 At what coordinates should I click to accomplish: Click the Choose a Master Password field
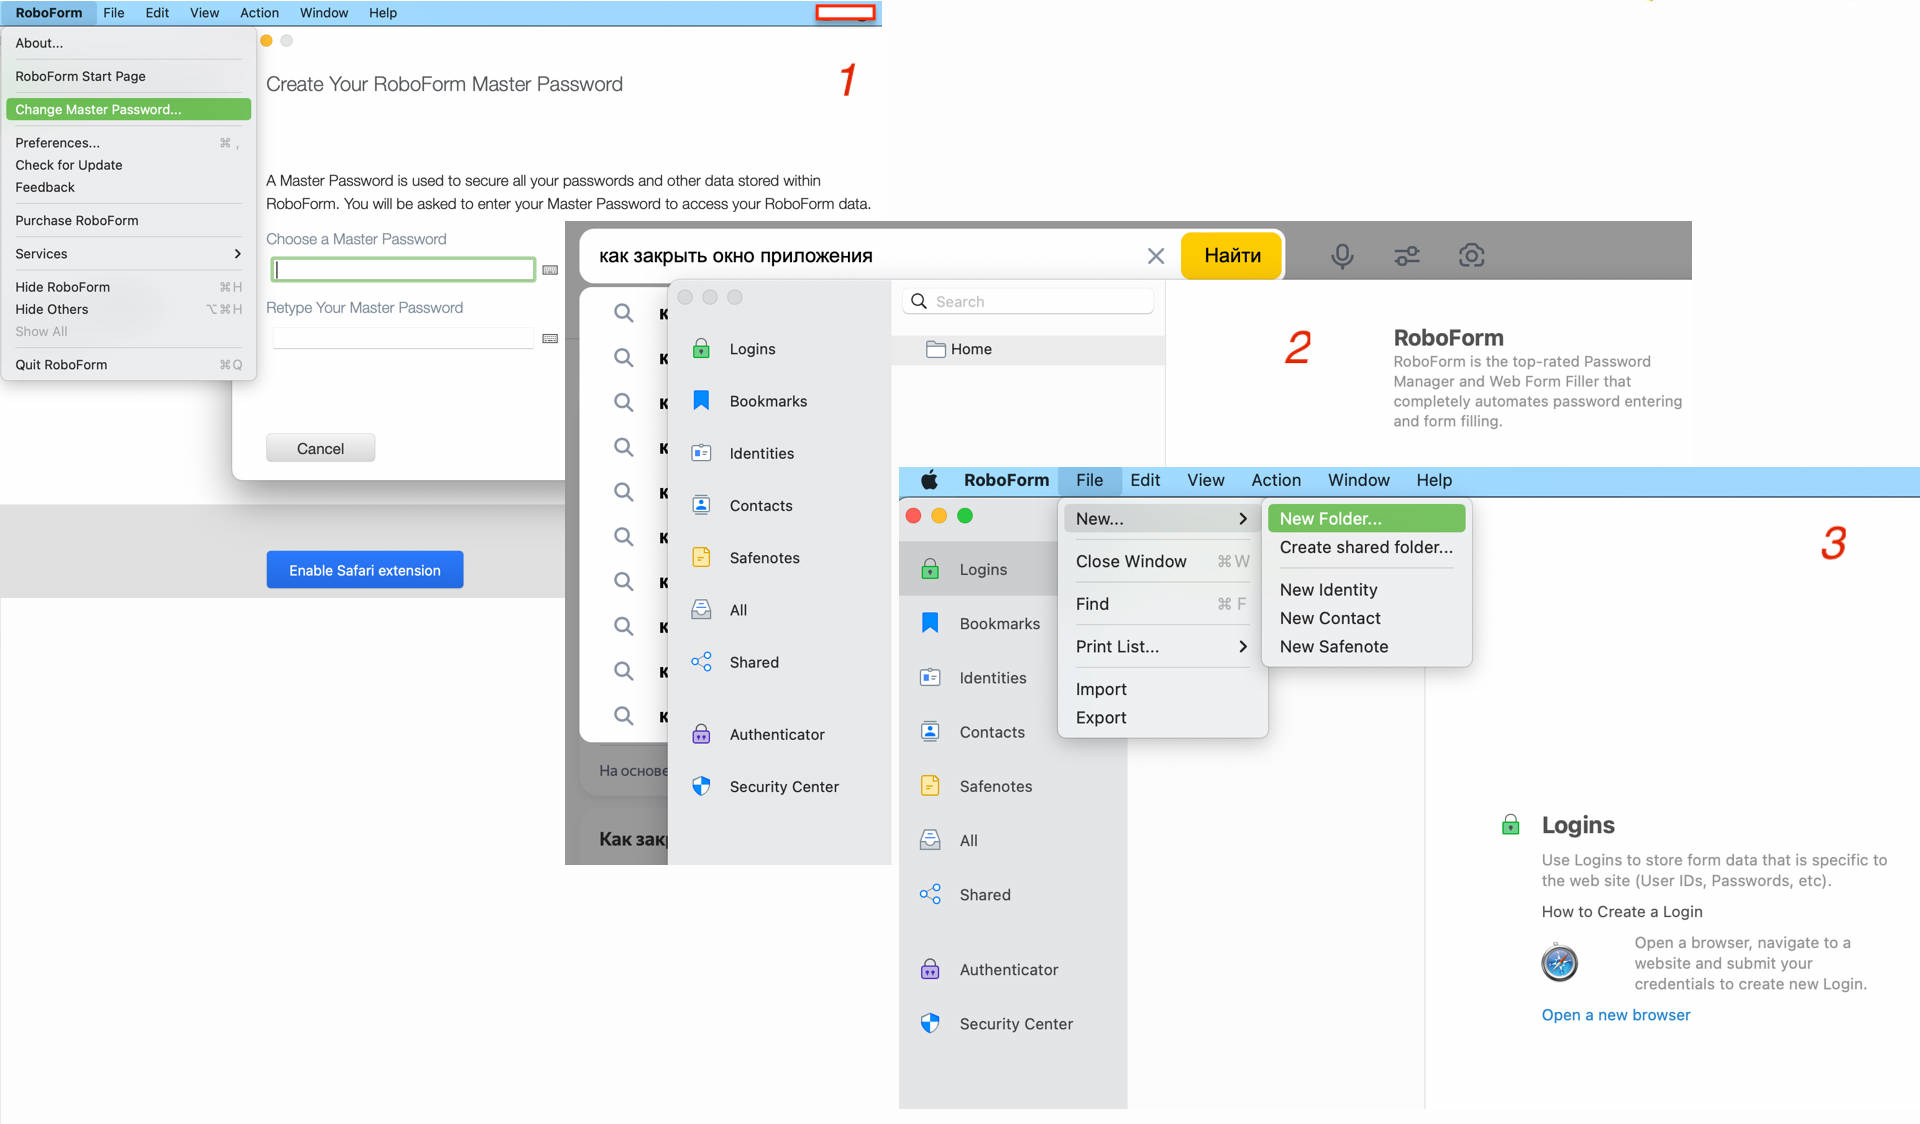click(403, 270)
